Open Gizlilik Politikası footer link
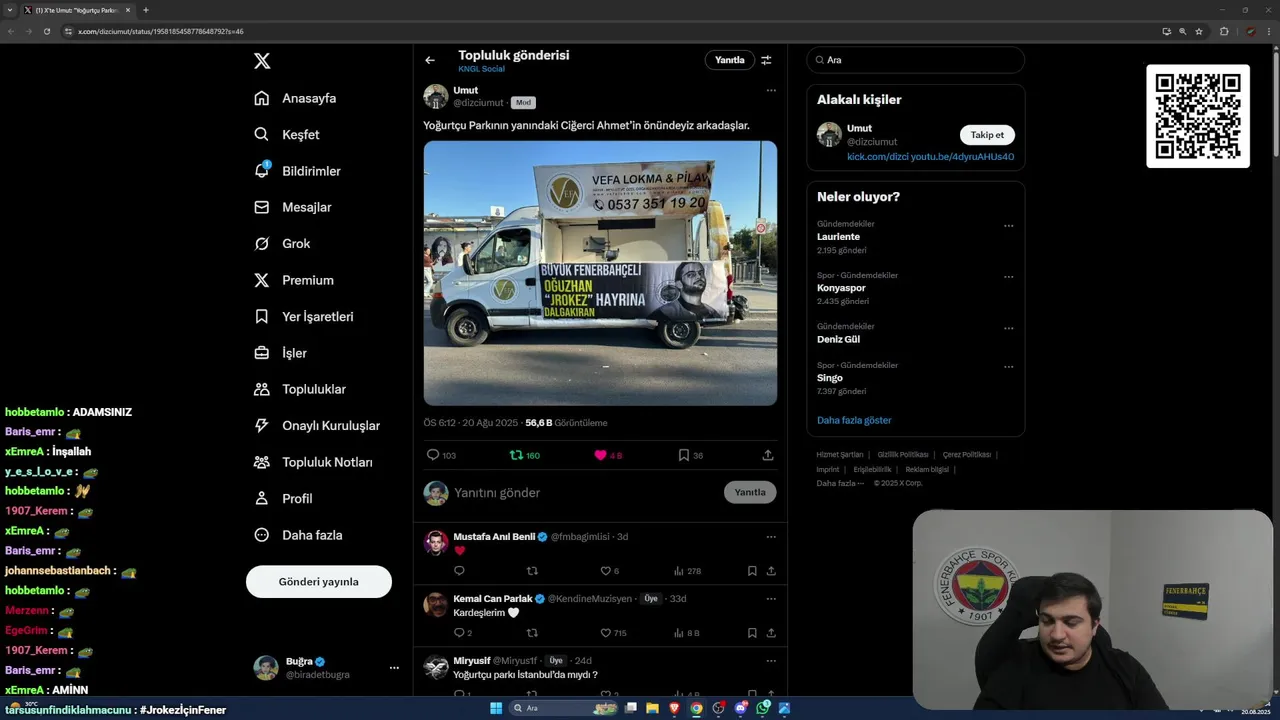The height and width of the screenshot is (720, 1280). [x=903, y=455]
